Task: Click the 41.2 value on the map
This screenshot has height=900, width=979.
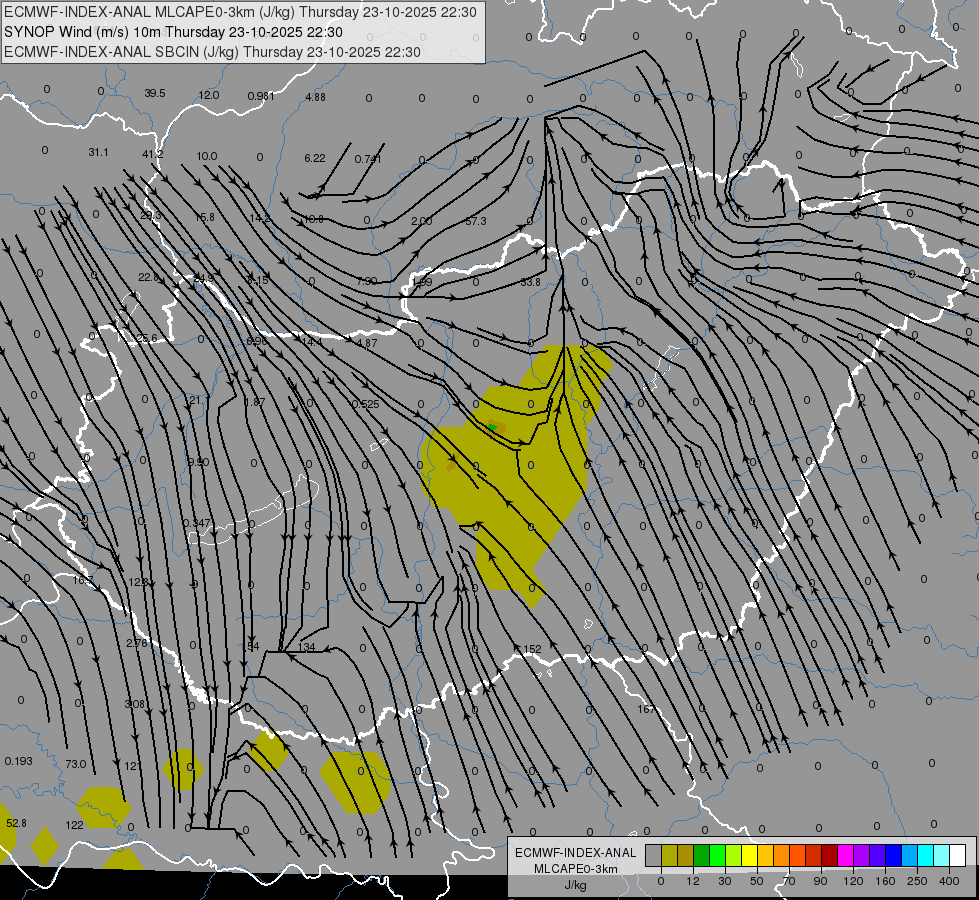Action: (x=152, y=154)
